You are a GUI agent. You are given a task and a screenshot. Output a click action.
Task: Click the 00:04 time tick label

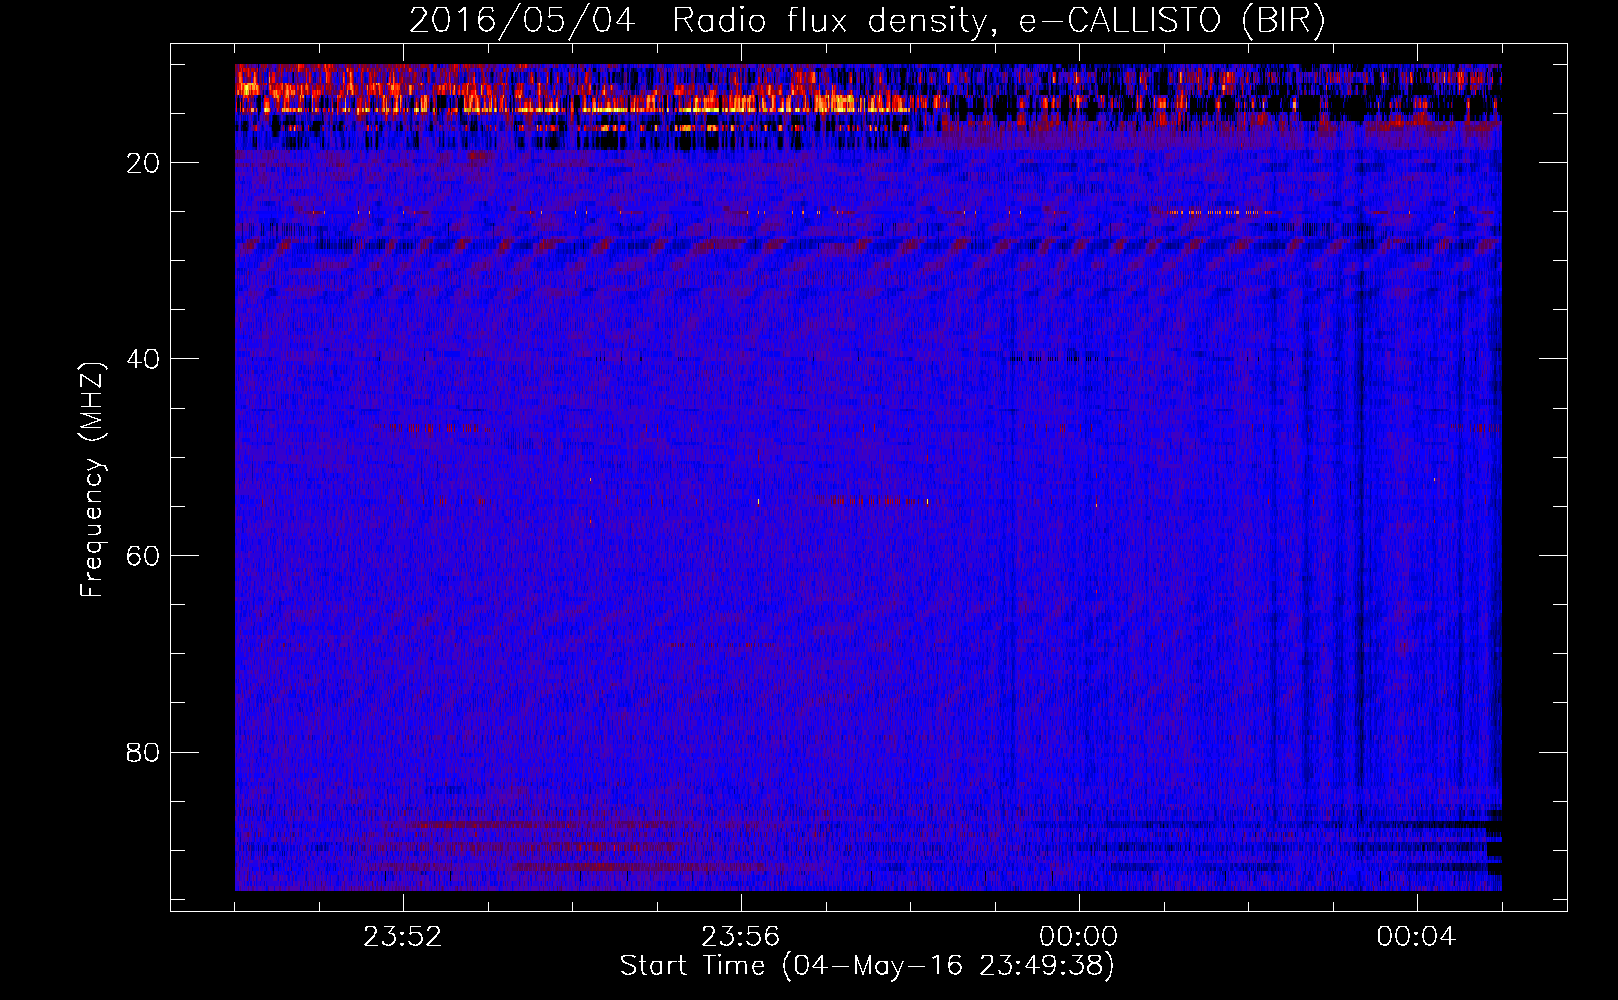click(x=1416, y=937)
